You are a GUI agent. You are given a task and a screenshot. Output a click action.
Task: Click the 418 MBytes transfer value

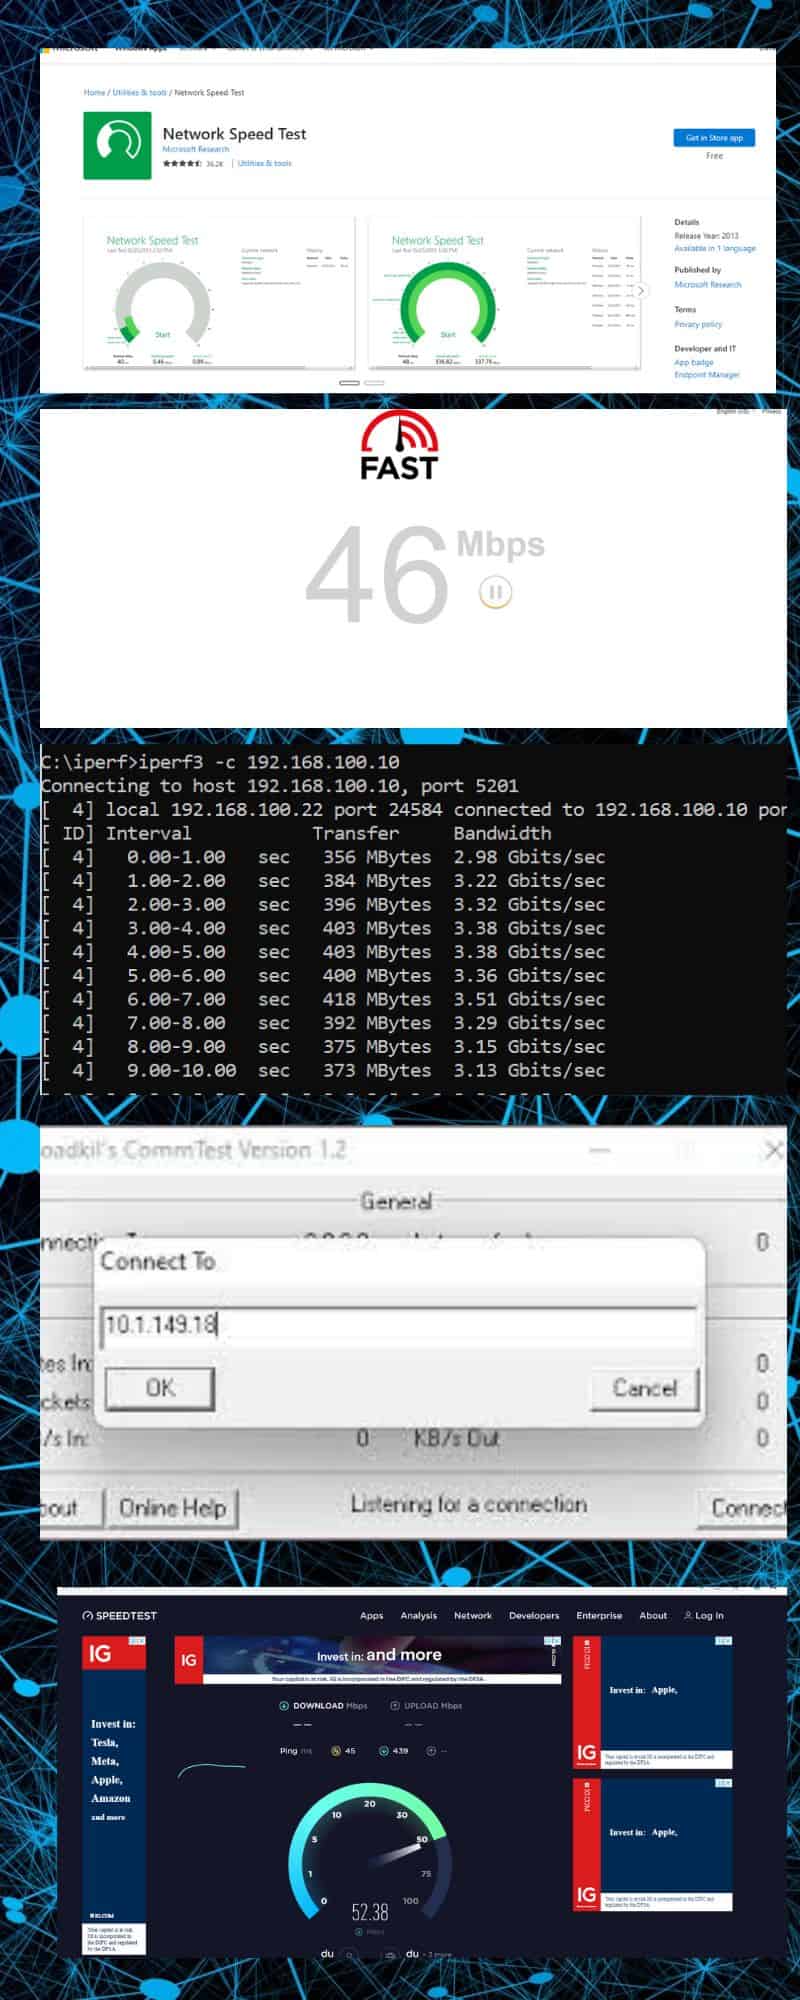[x=377, y=999]
